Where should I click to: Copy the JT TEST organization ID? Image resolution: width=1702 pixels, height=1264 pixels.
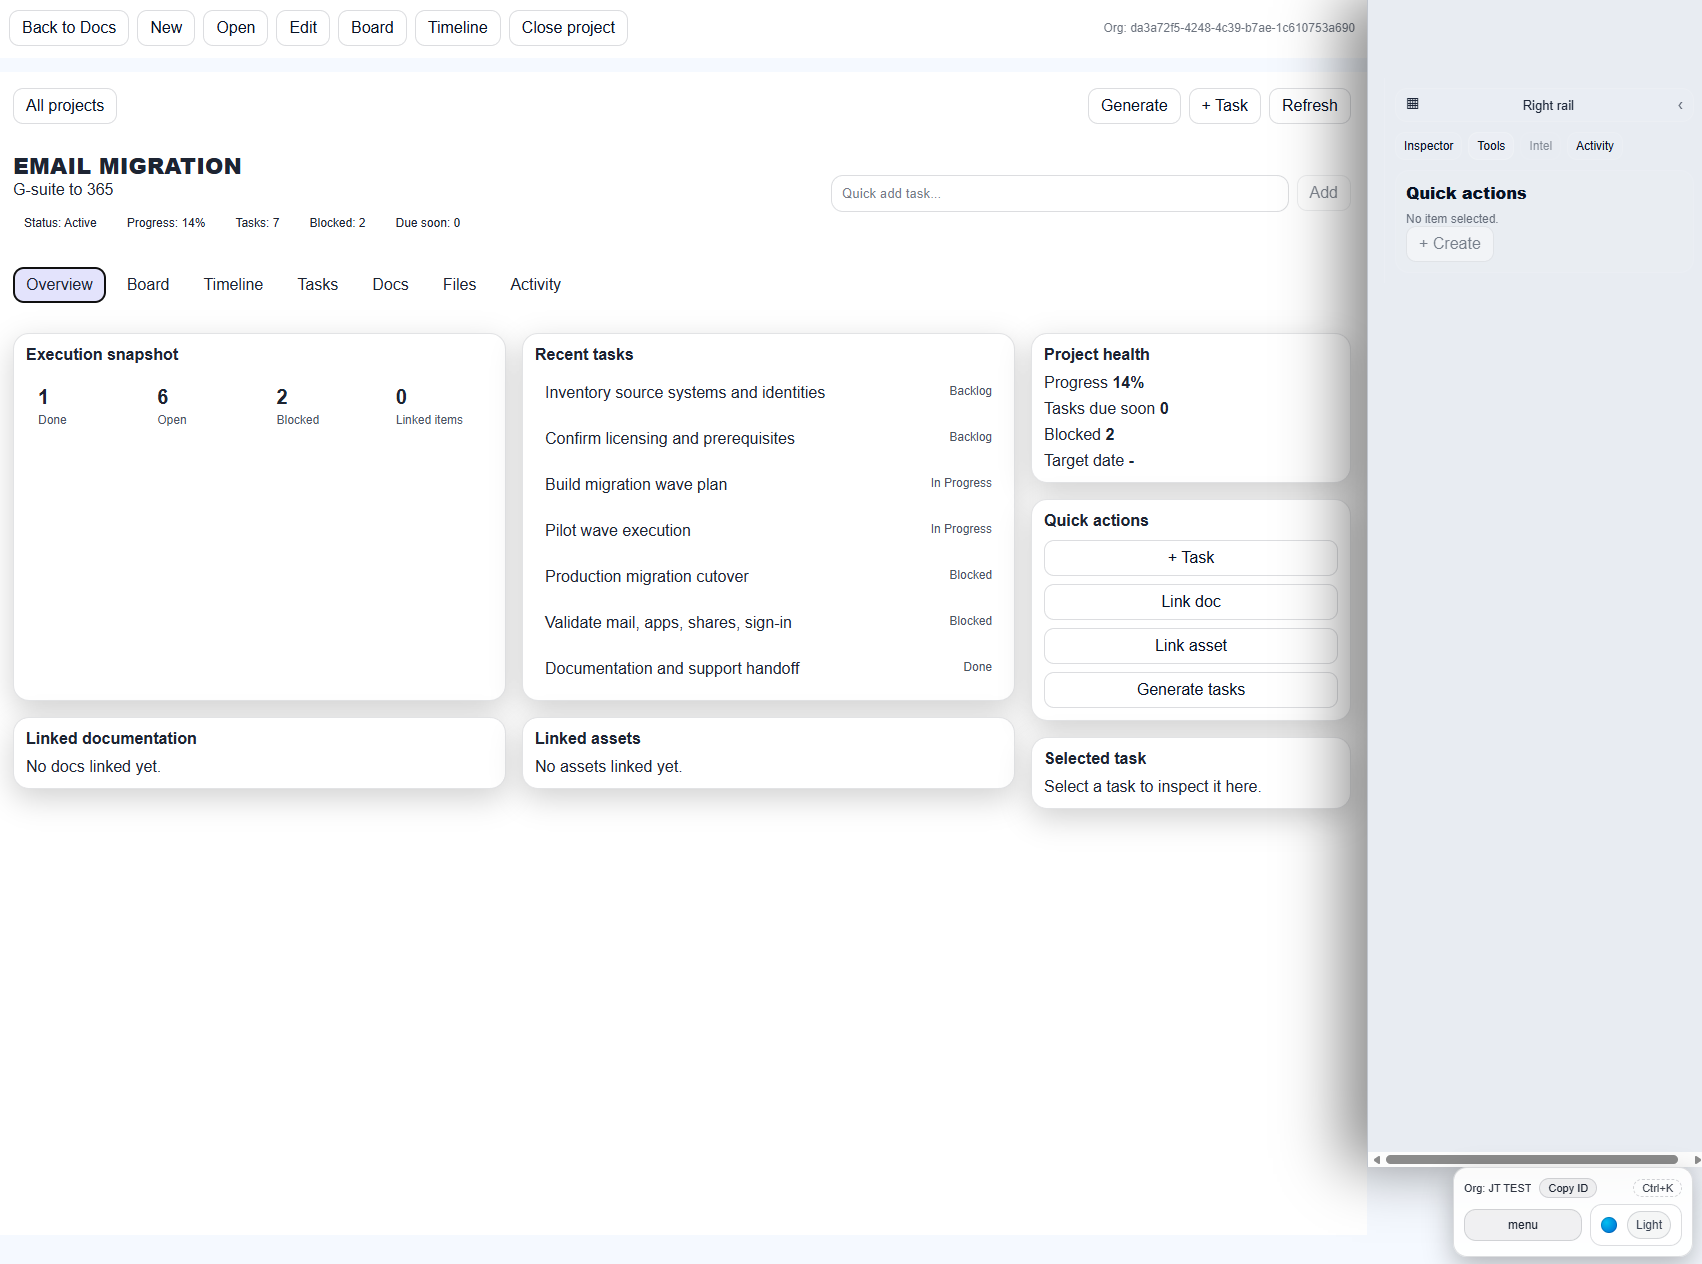pyautogui.click(x=1567, y=1188)
